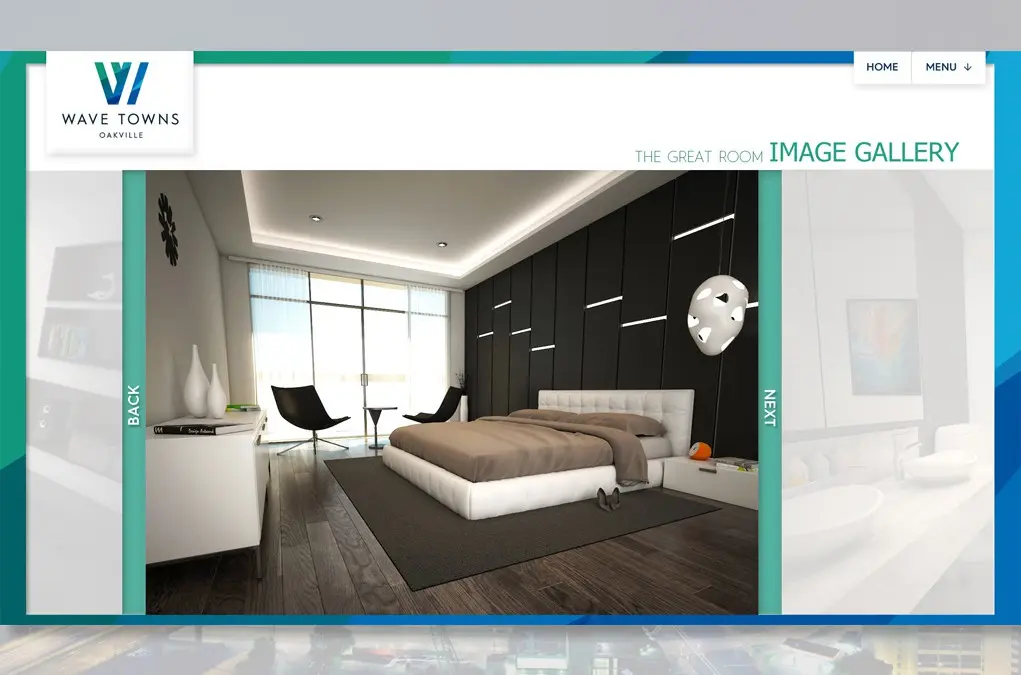The height and width of the screenshot is (675, 1021).
Task: View the bedroom render in the gallery
Action: tap(452, 393)
